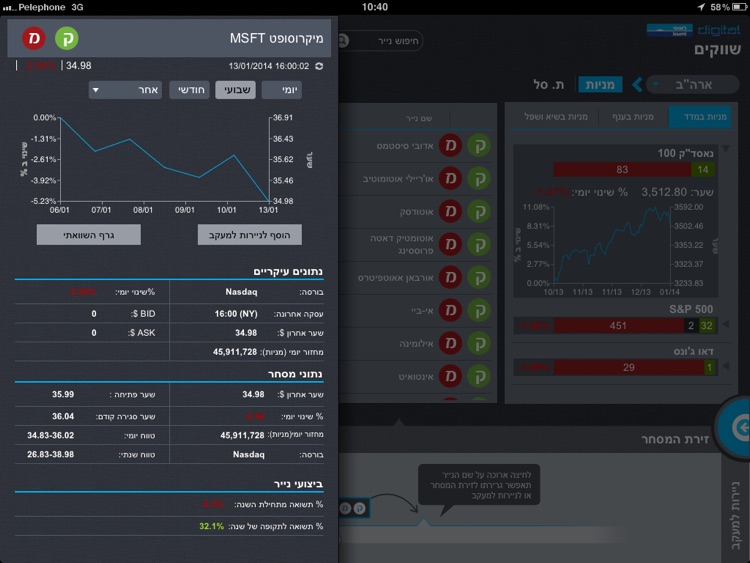
Task: Tap the green buy icon for אי-ביי
Action: pyautogui.click(x=479, y=310)
